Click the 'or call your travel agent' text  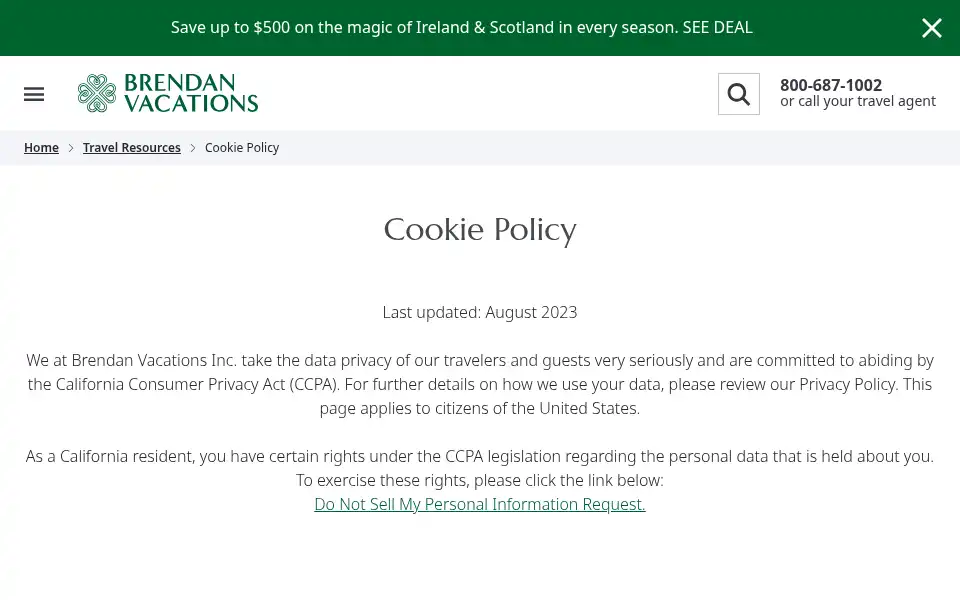coord(857,101)
